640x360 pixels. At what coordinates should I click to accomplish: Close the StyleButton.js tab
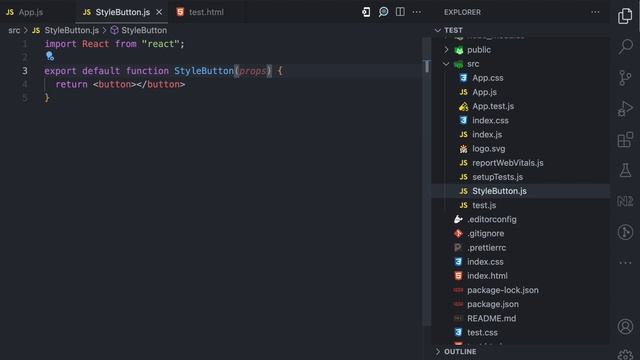pos(159,12)
